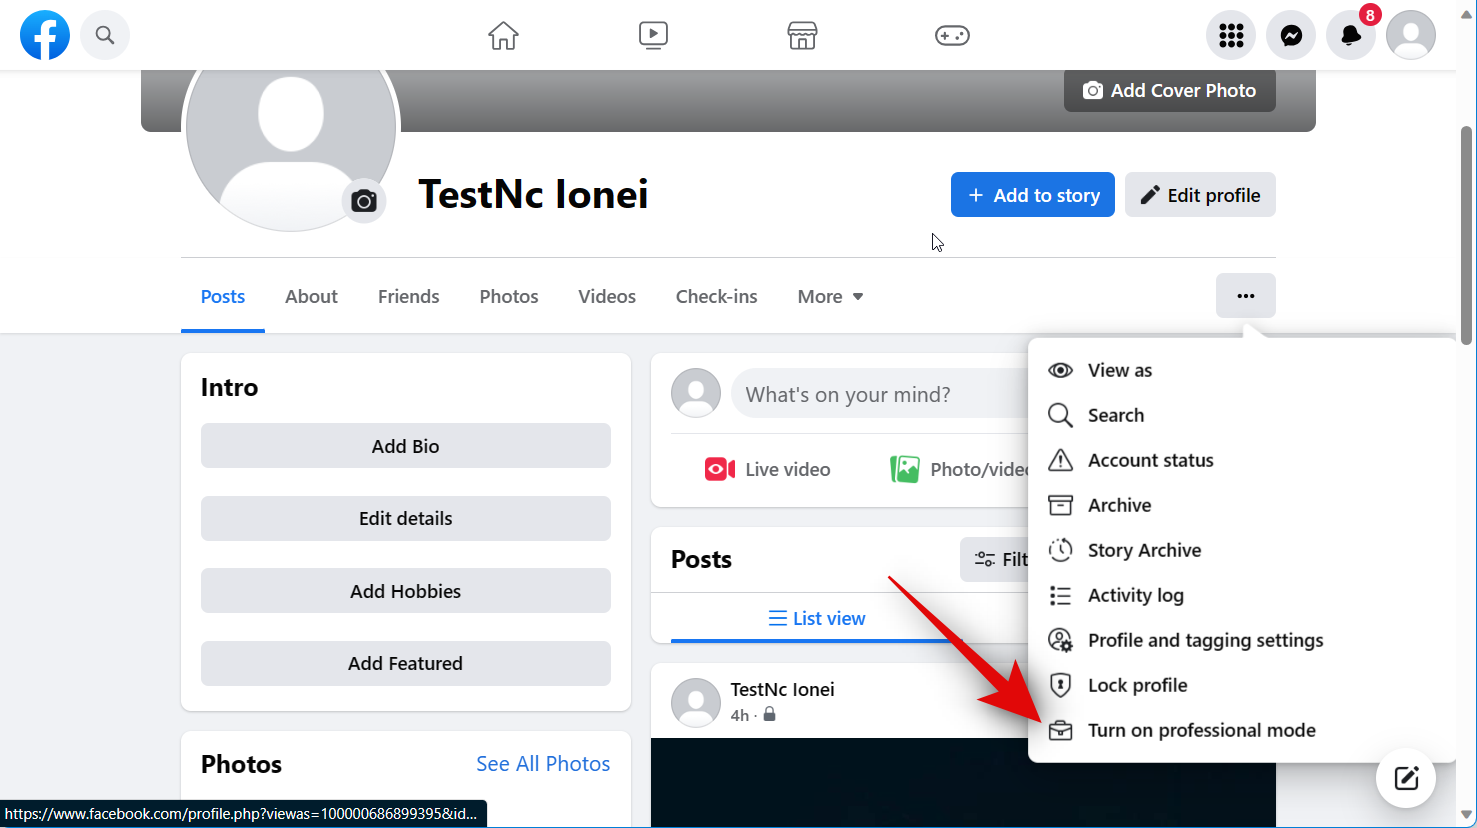Screen dimensions: 1477x828
Task: Open the Messenger icon
Action: (1291, 36)
